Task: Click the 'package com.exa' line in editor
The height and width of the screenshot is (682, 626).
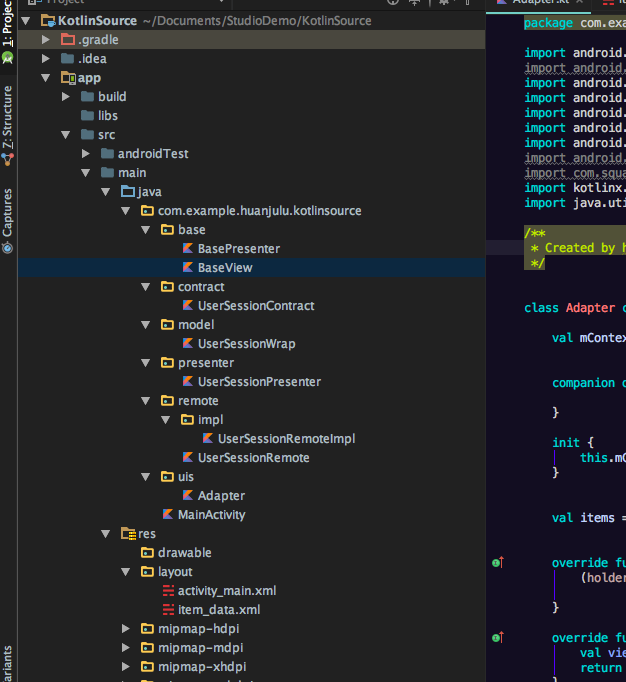Action: click(x=574, y=23)
